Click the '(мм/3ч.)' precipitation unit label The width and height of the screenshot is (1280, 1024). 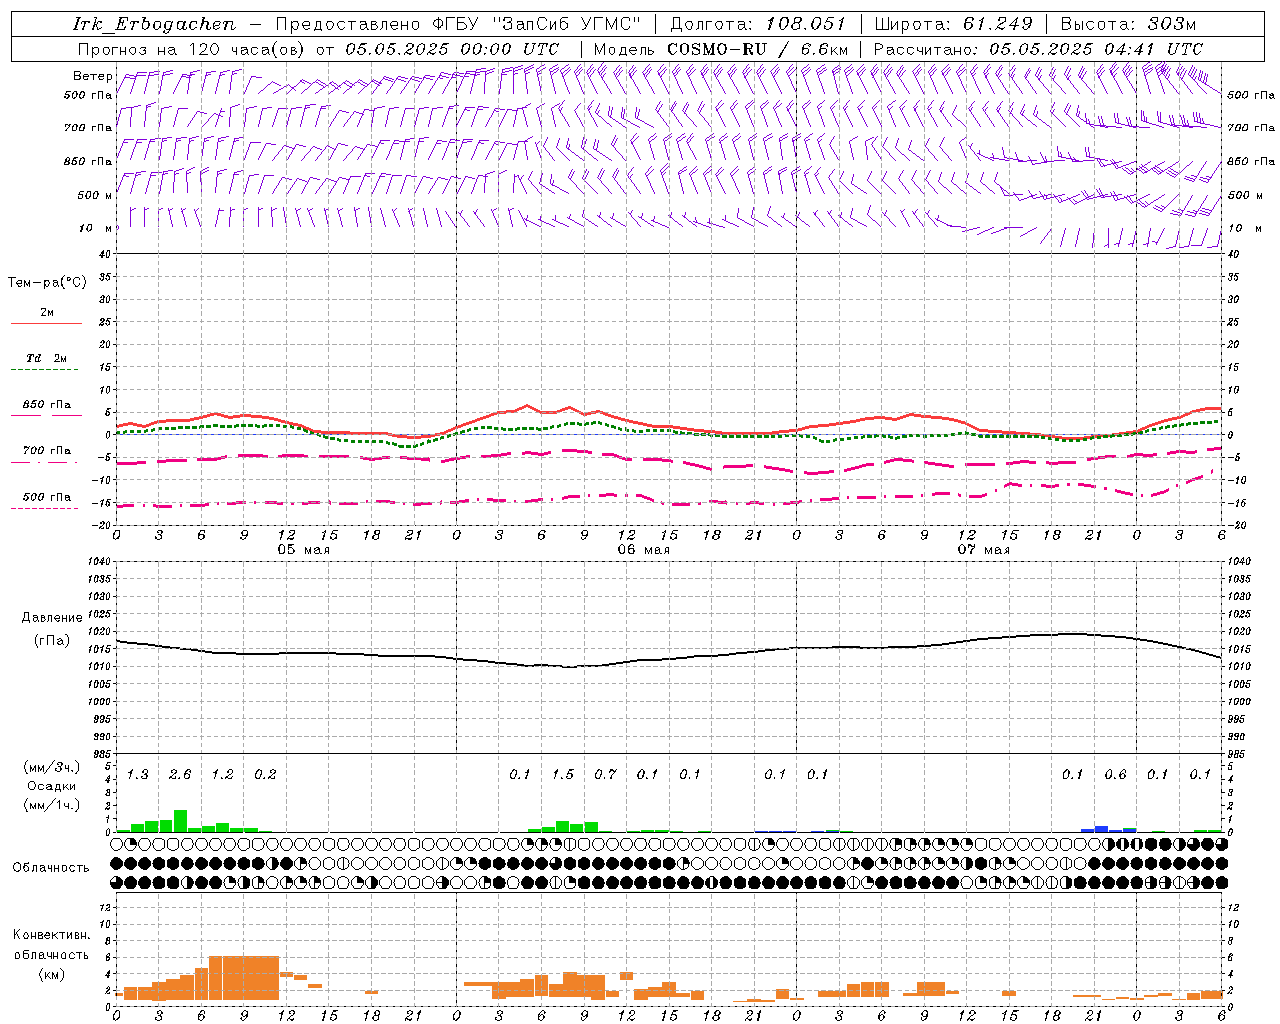[52, 767]
